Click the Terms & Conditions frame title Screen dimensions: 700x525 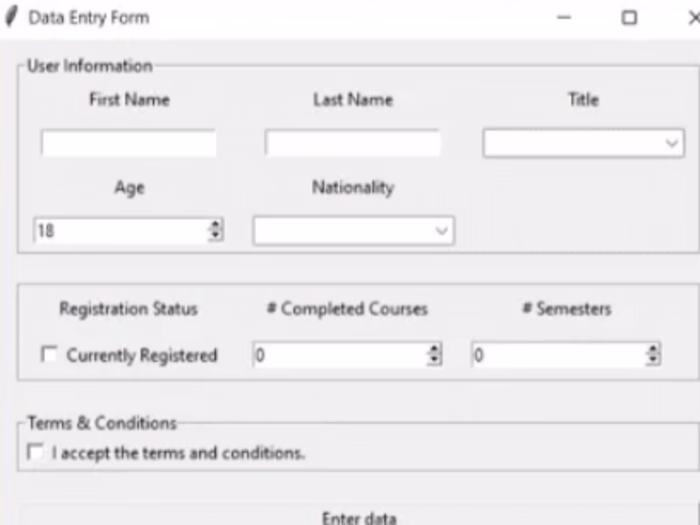pyautogui.click(x=102, y=423)
